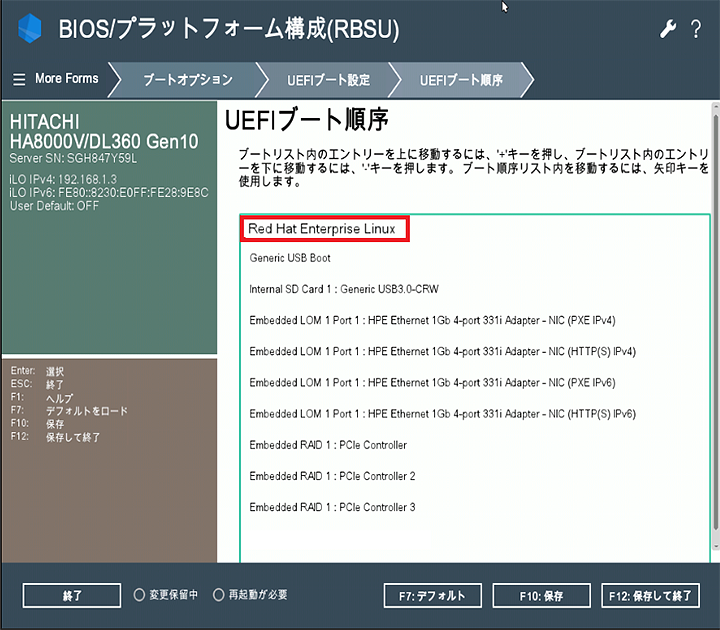Select Embedded LOM NIC (PXE IPv4) entry

click(x=432, y=321)
